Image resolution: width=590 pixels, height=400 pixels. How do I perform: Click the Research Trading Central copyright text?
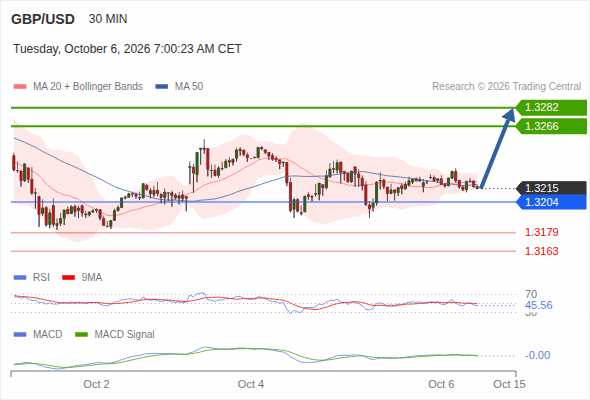(506, 87)
